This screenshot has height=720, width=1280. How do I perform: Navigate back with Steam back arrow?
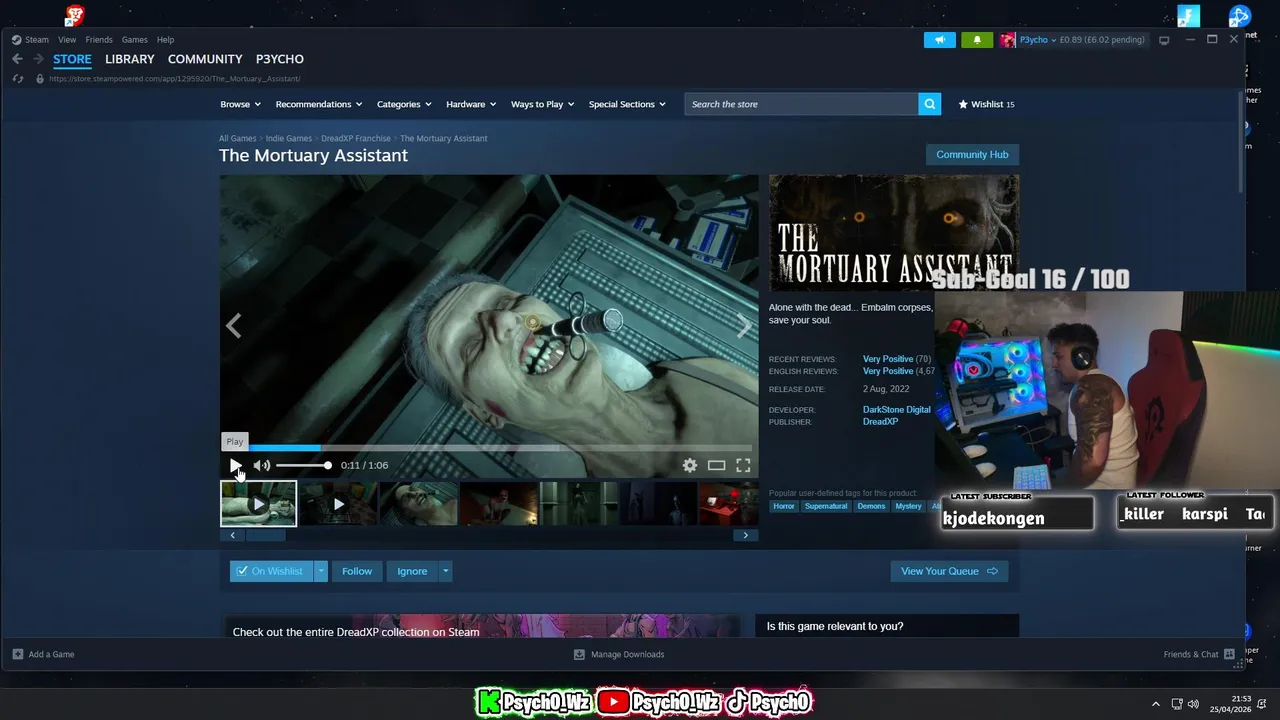[17, 59]
